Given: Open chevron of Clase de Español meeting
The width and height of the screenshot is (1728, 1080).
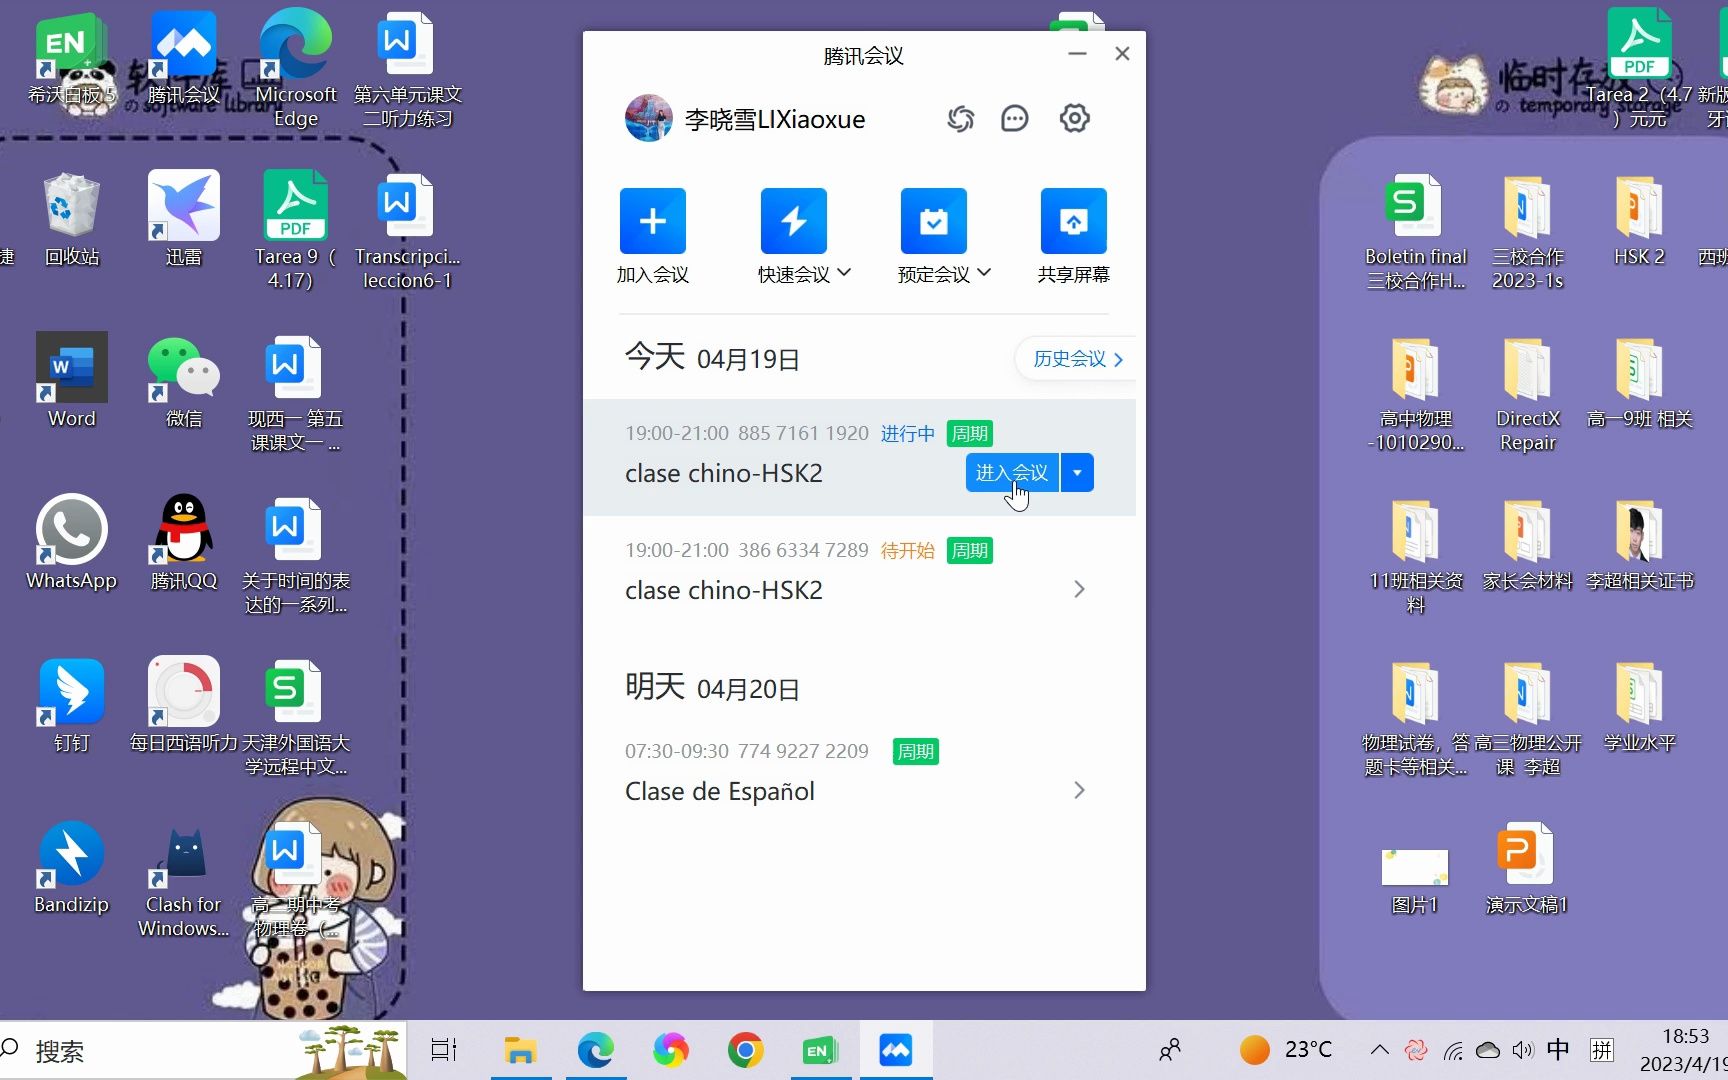Looking at the screenshot, I should [x=1079, y=790].
